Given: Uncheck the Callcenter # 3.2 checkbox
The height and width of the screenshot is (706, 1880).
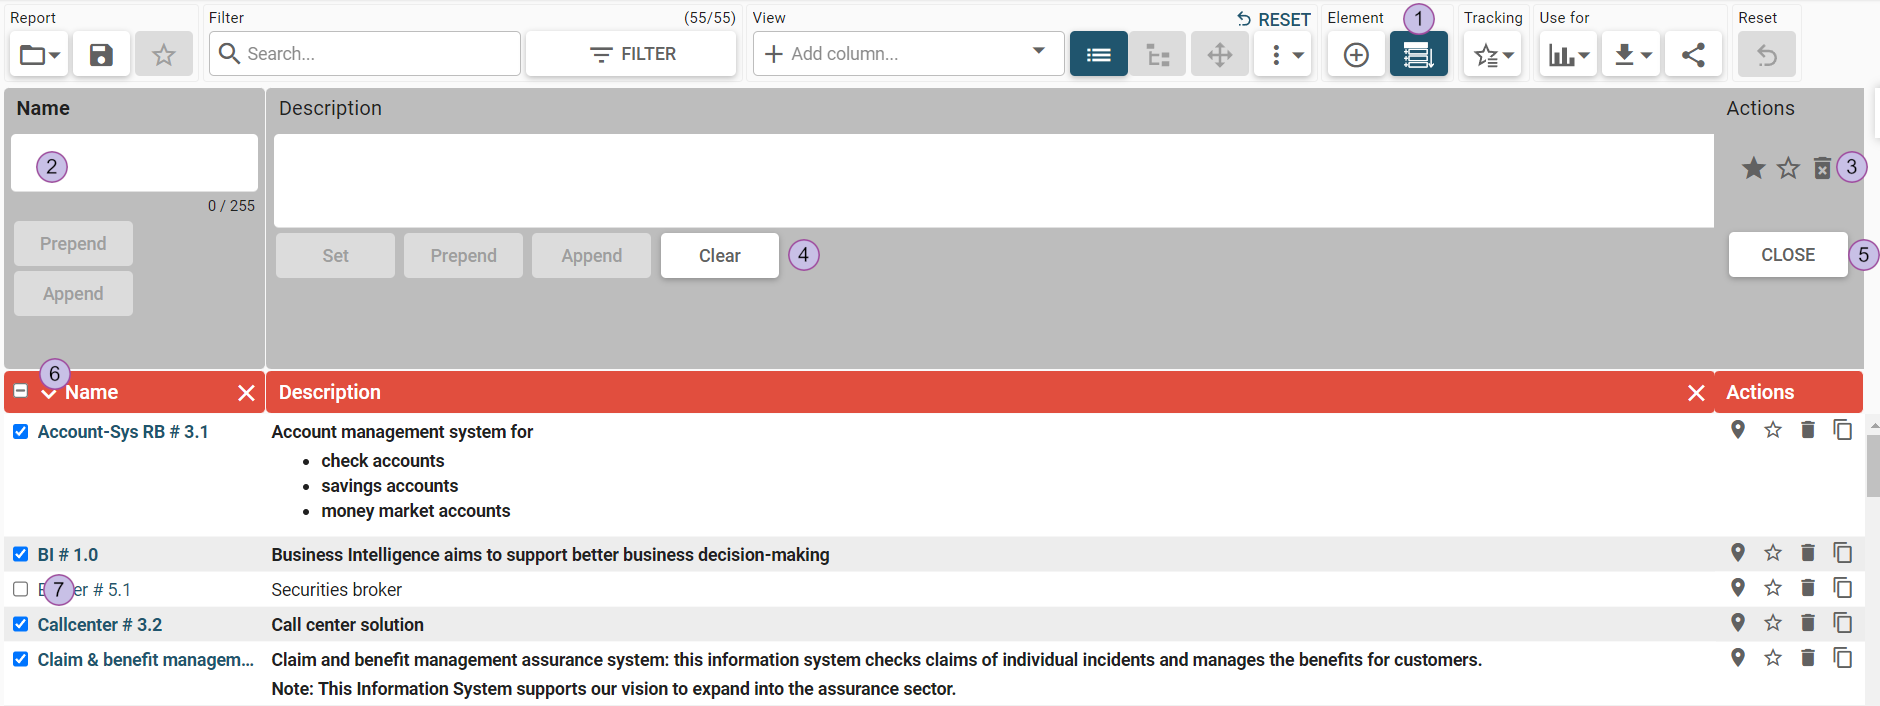Looking at the screenshot, I should [x=21, y=624].
